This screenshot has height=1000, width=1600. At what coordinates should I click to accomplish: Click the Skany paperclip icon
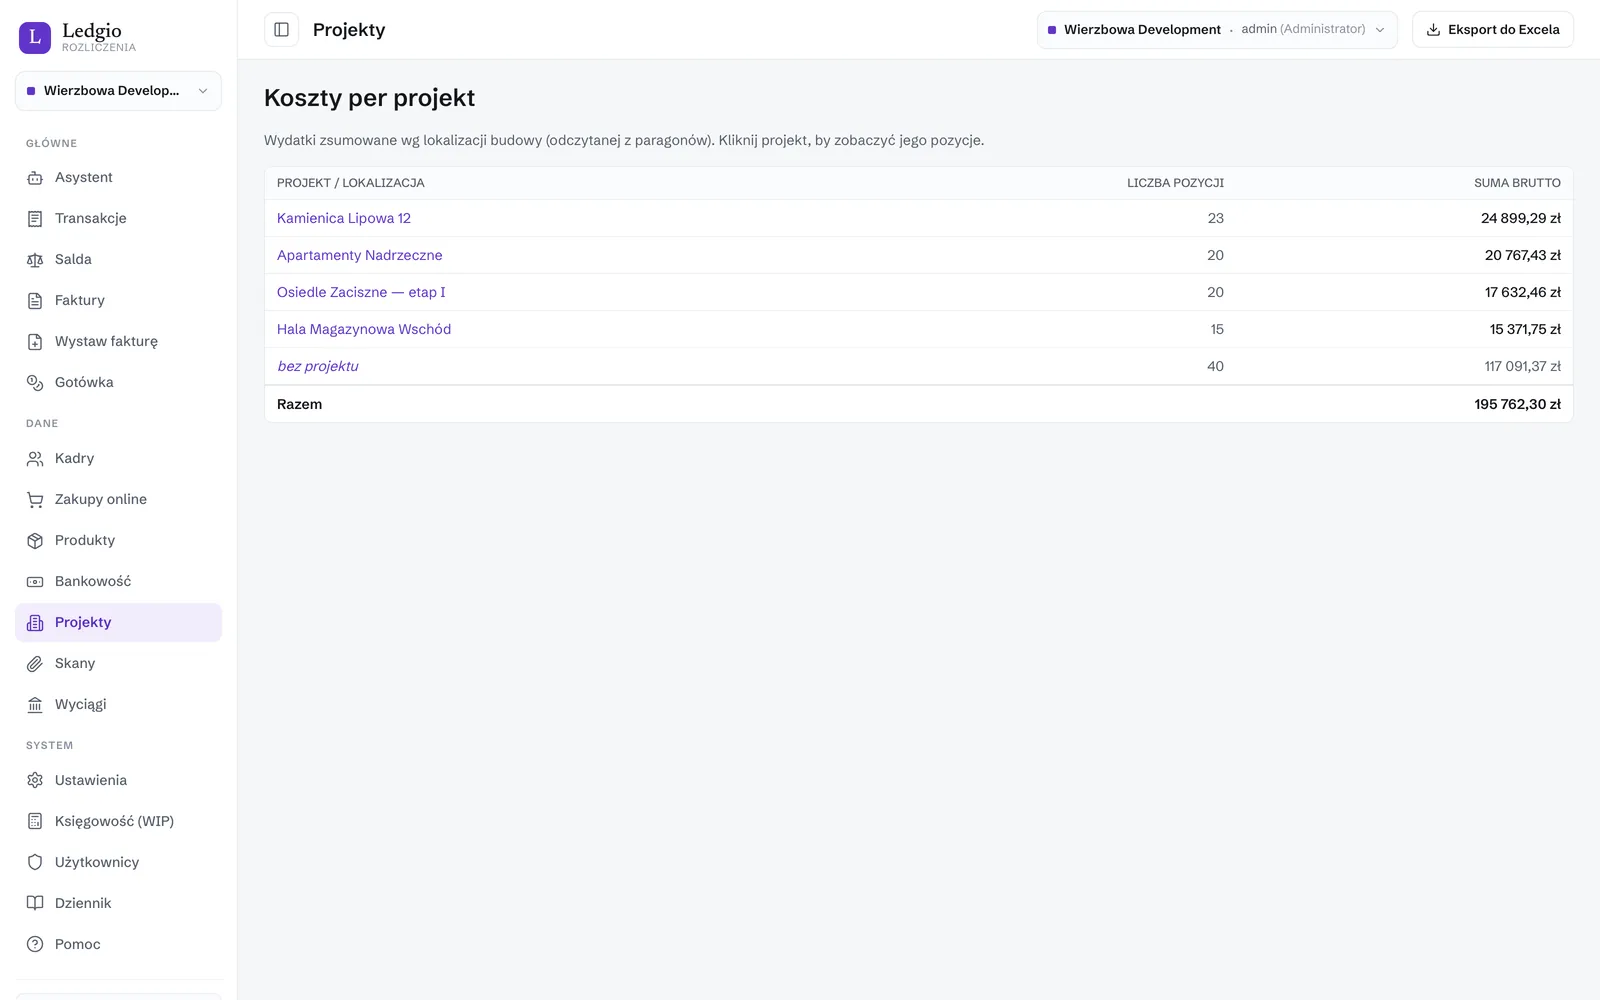tap(35, 664)
